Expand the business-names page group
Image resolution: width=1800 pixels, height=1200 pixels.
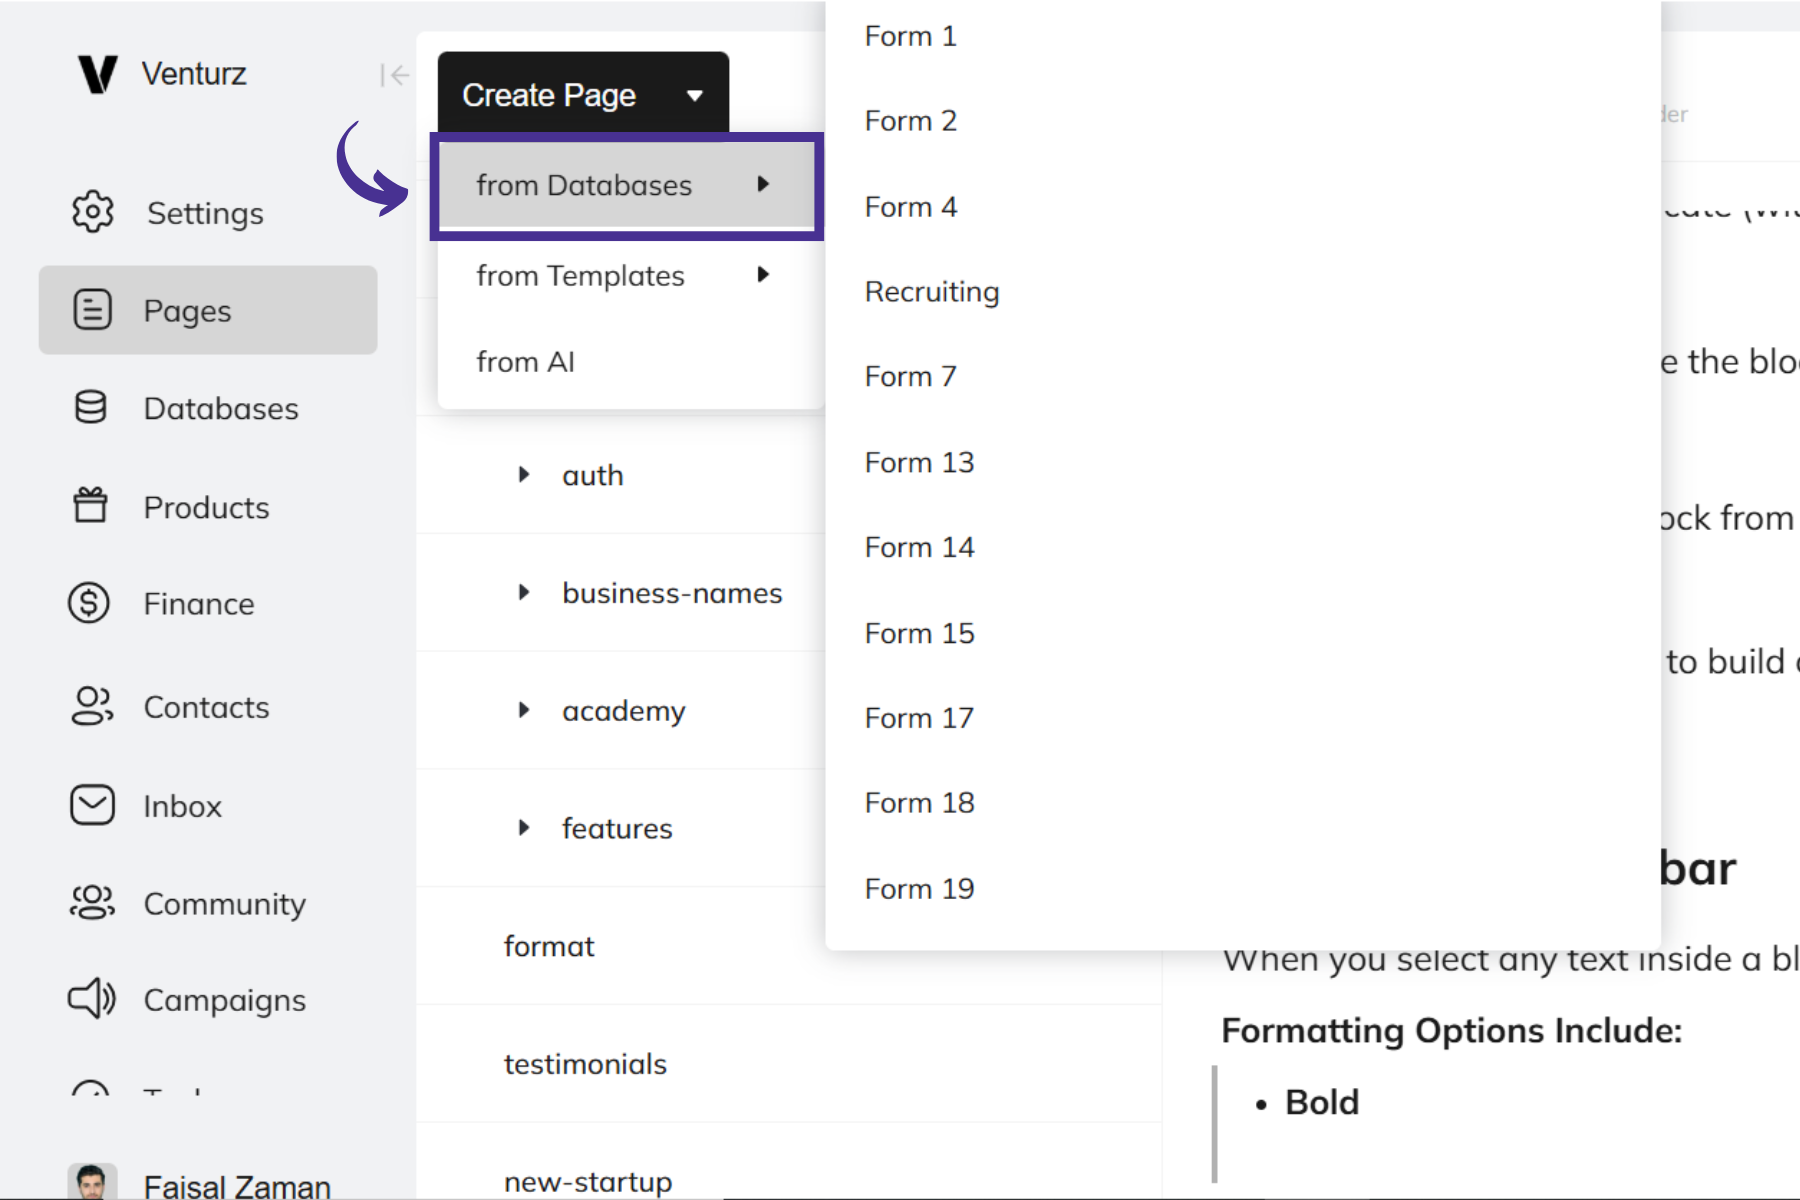tap(524, 593)
